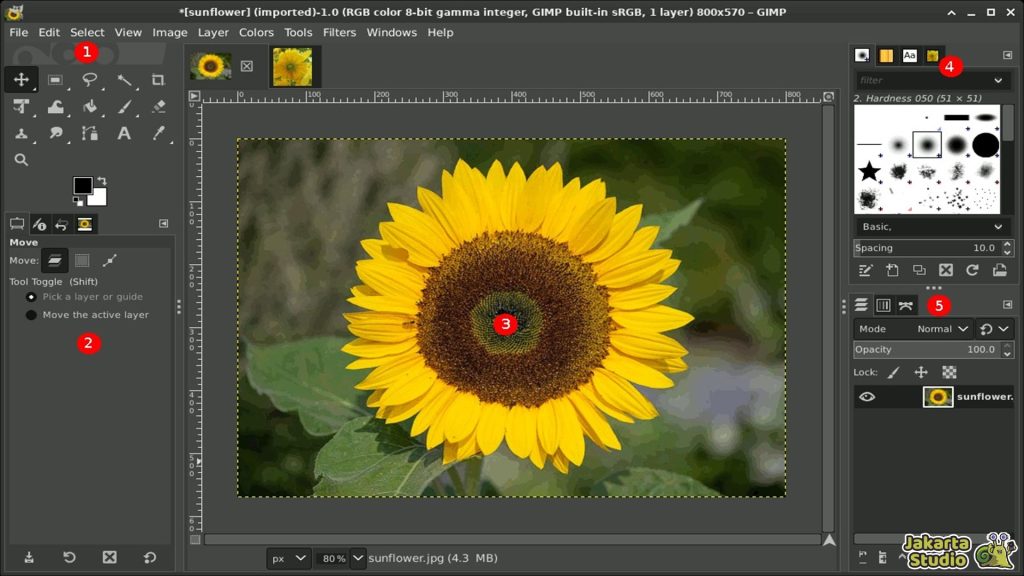Screen dimensions: 1024x576
Task: Toggle visibility of the sunflower layer
Action: click(867, 397)
